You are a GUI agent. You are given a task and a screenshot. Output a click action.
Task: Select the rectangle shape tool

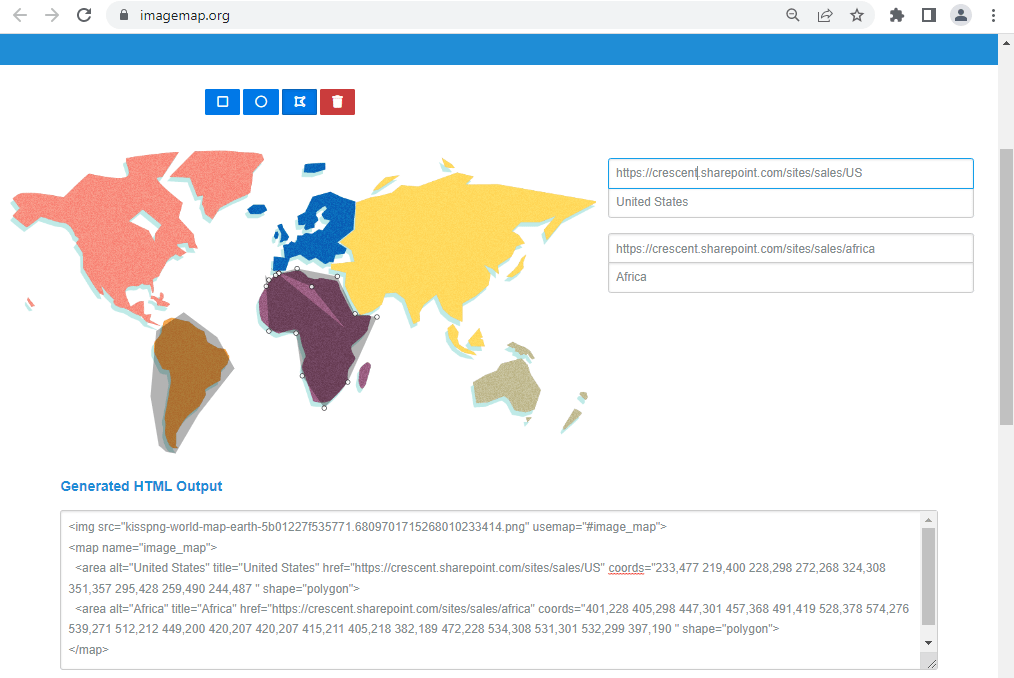pyautogui.click(x=222, y=101)
